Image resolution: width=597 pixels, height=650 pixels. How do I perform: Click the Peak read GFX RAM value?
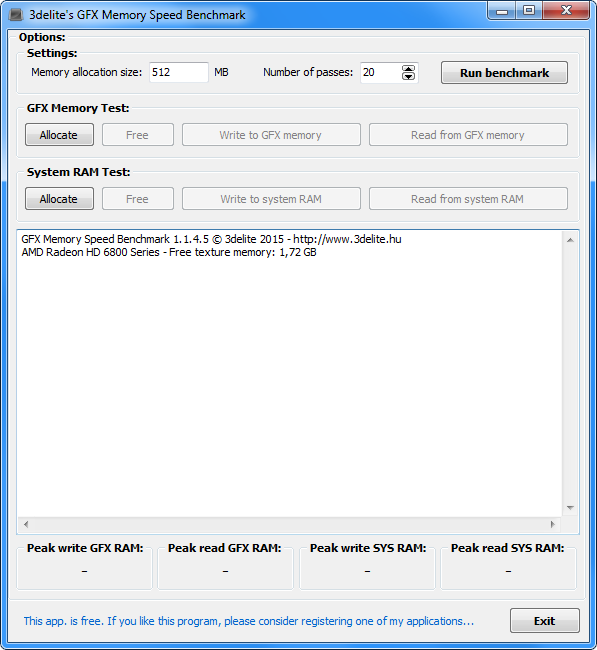tap(226, 571)
